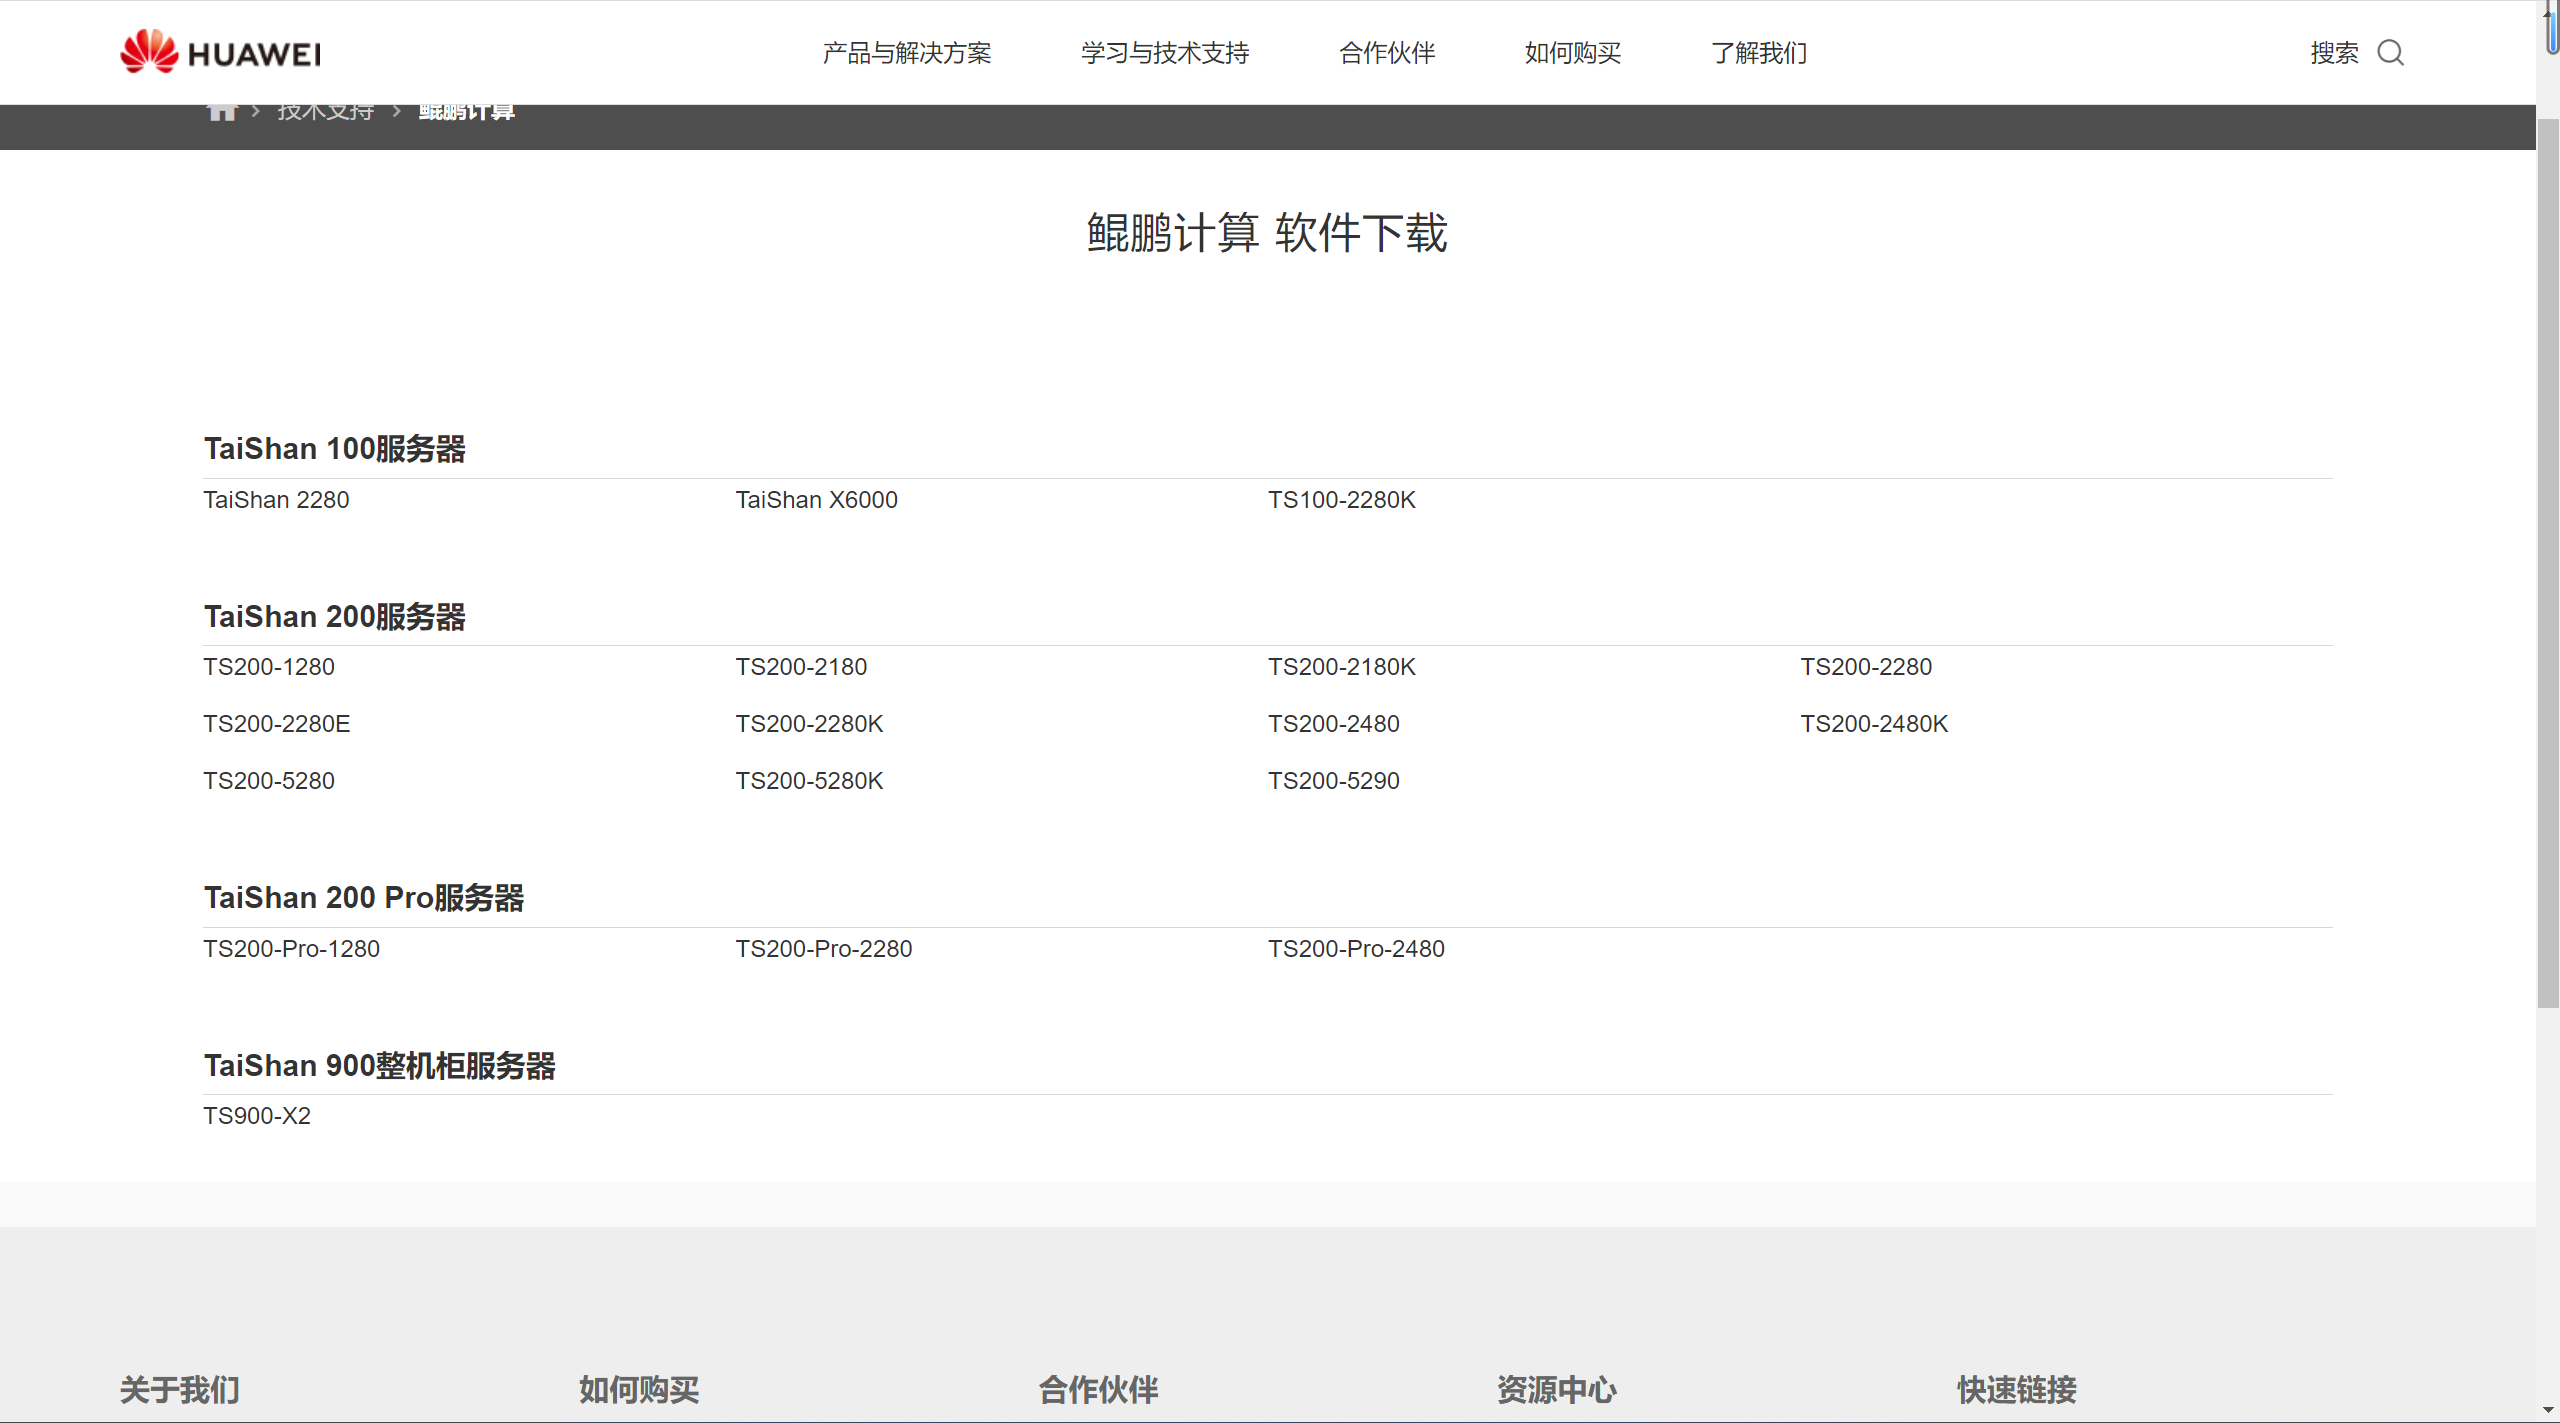2560x1423 pixels.
Task: Open 学习与技术支持 menu
Action: [x=1165, y=52]
